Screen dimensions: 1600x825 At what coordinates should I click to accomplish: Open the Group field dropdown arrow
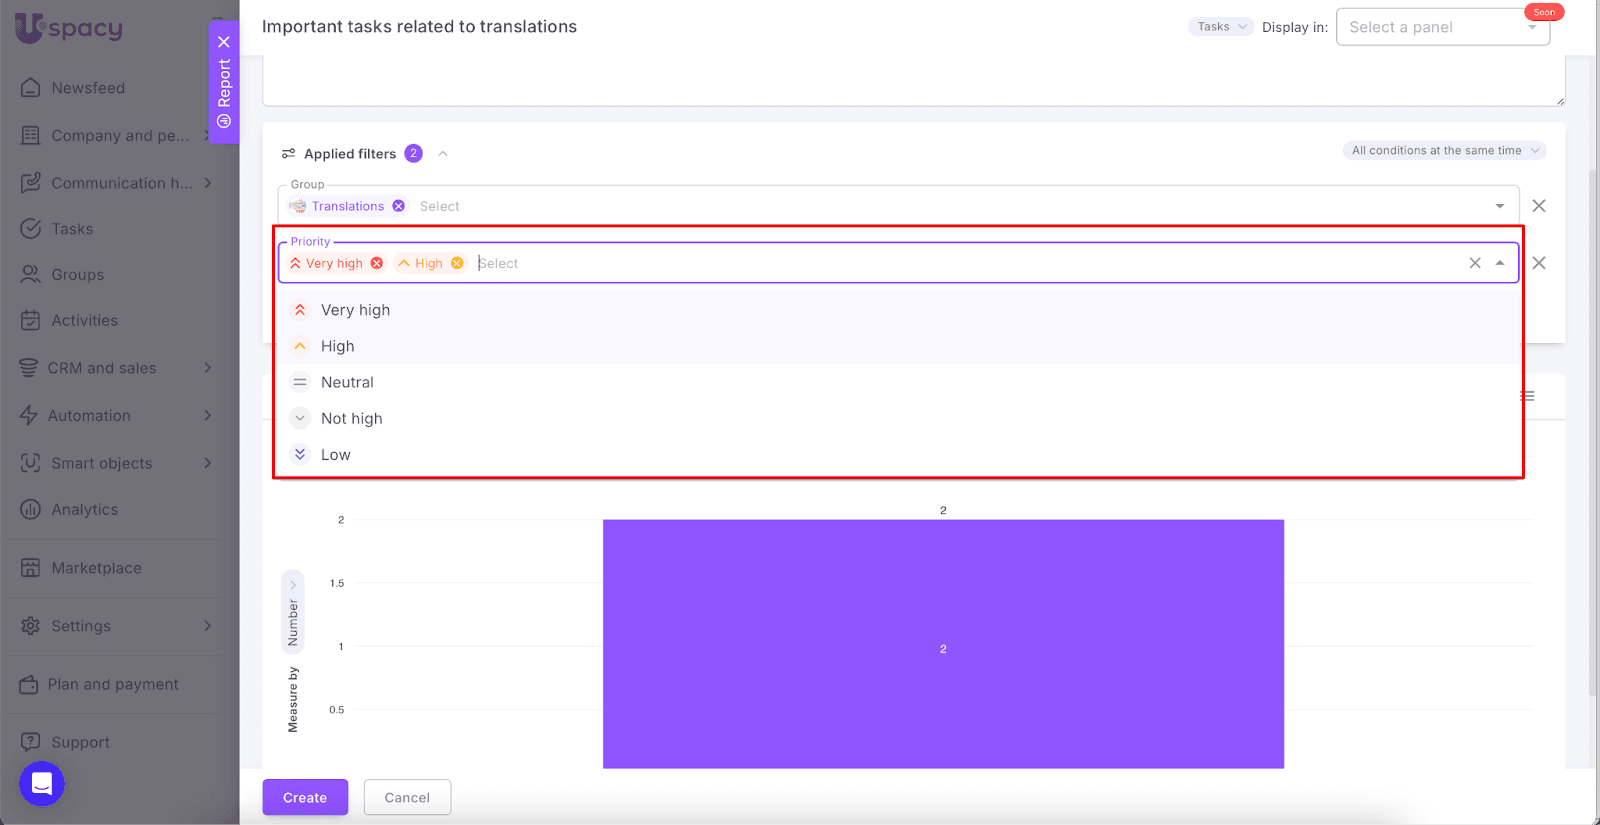(1500, 206)
